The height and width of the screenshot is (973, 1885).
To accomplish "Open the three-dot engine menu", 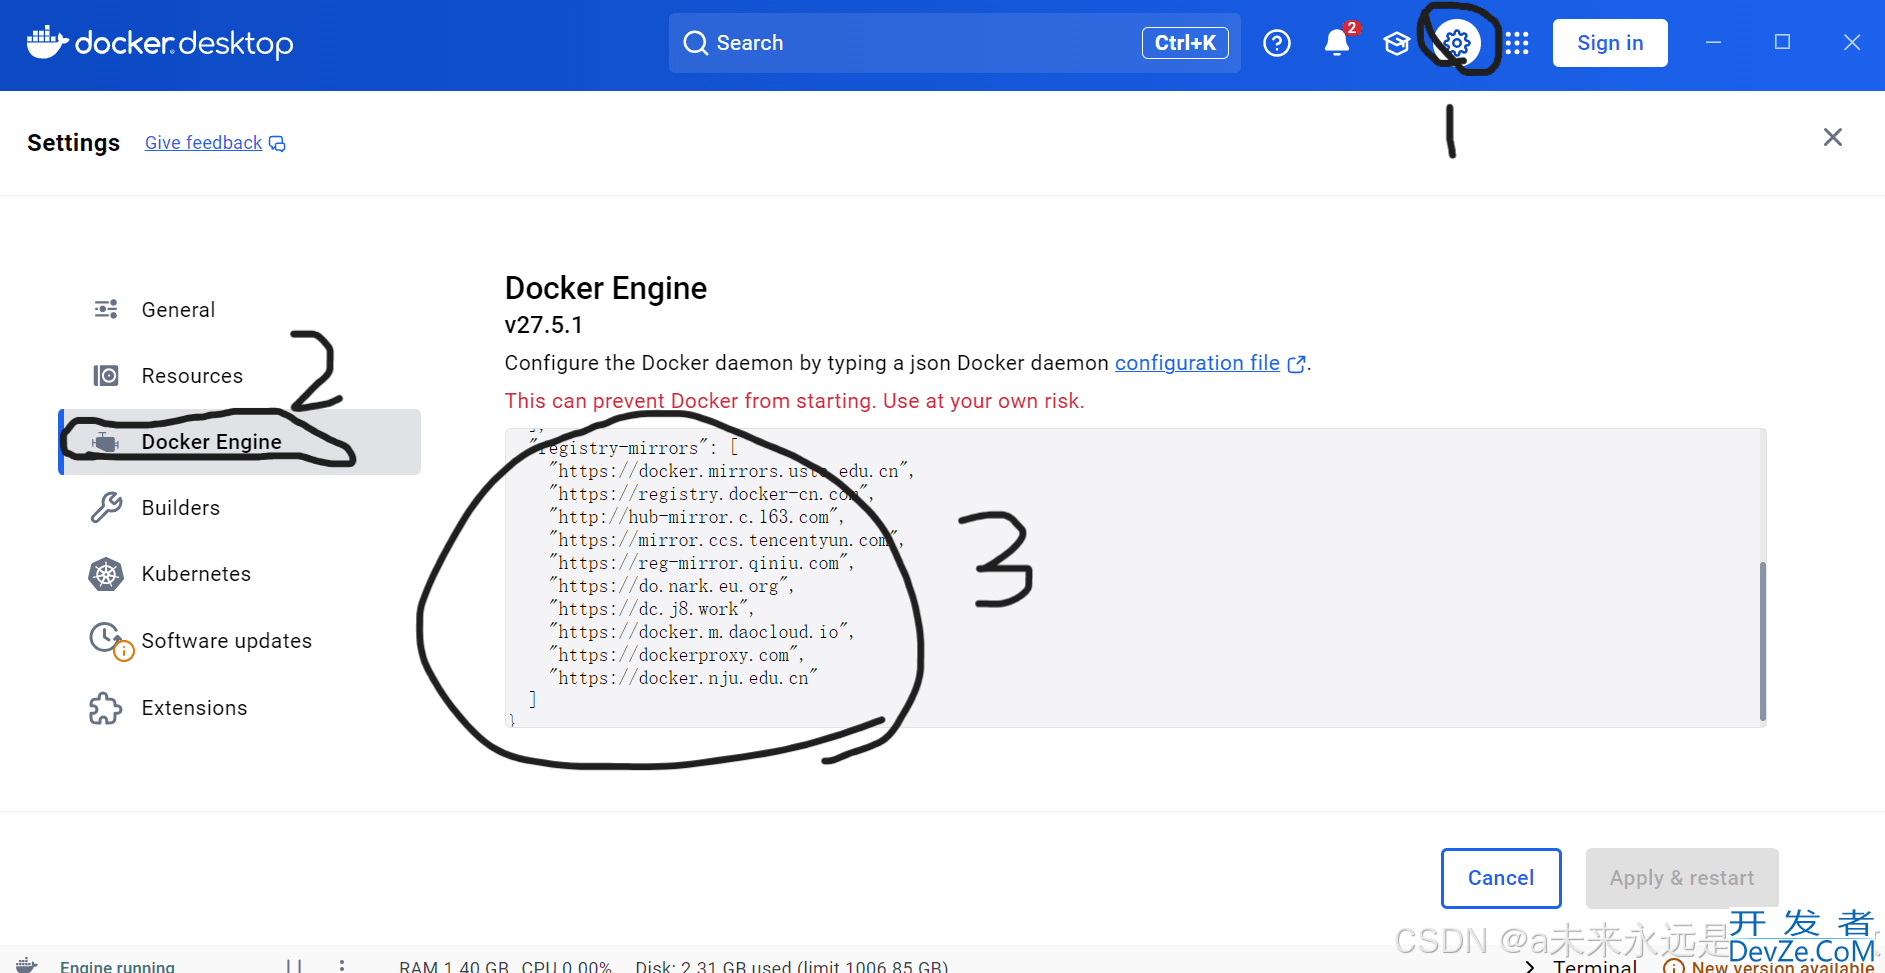I will point(342,966).
